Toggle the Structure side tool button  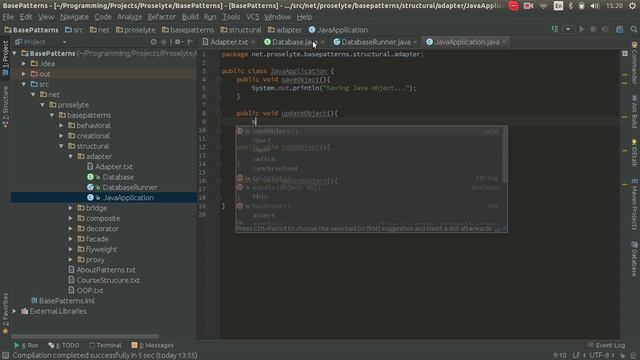5,107
